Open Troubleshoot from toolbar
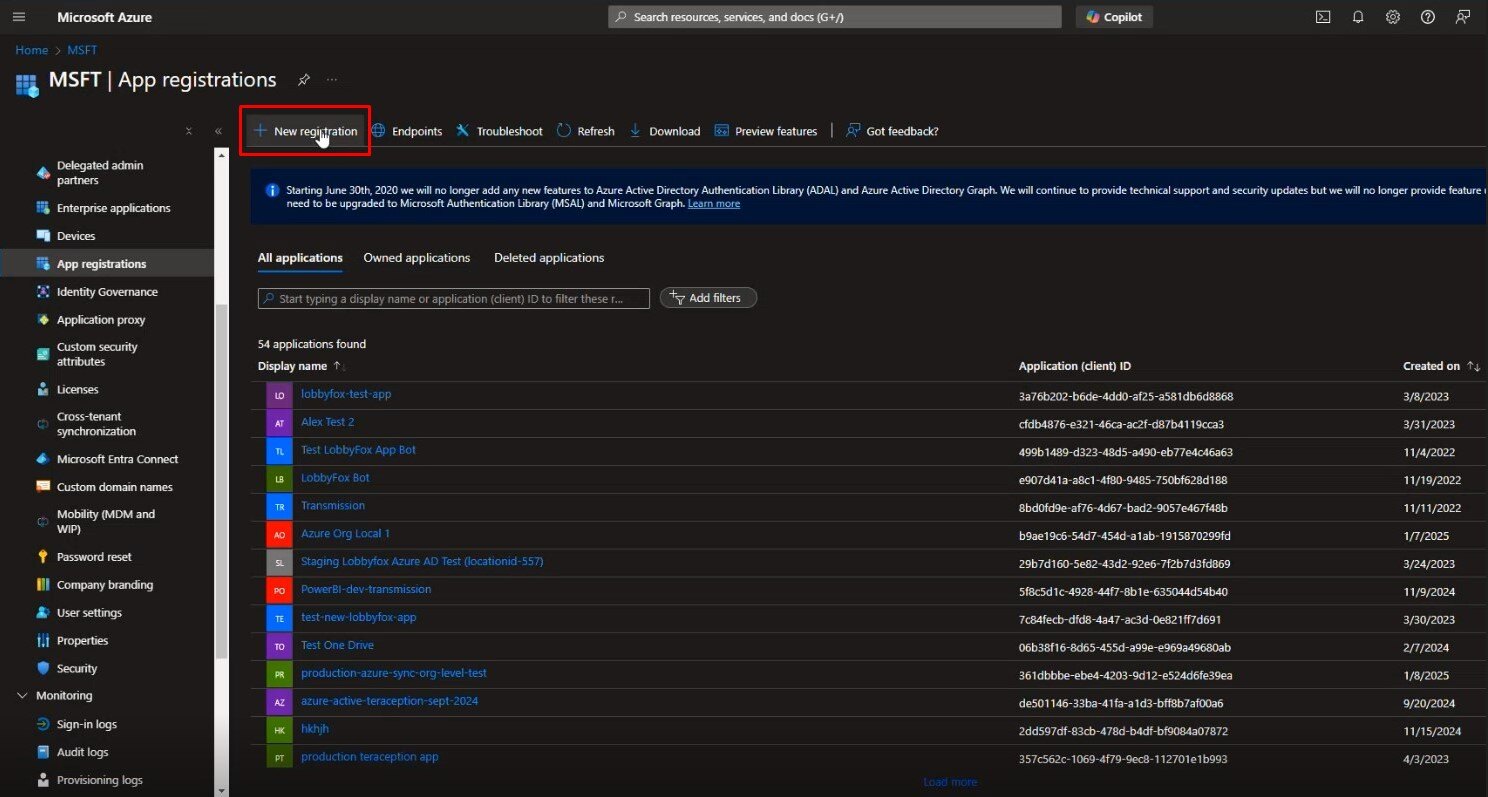This screenshot has height=797, width=1488. 499,131
